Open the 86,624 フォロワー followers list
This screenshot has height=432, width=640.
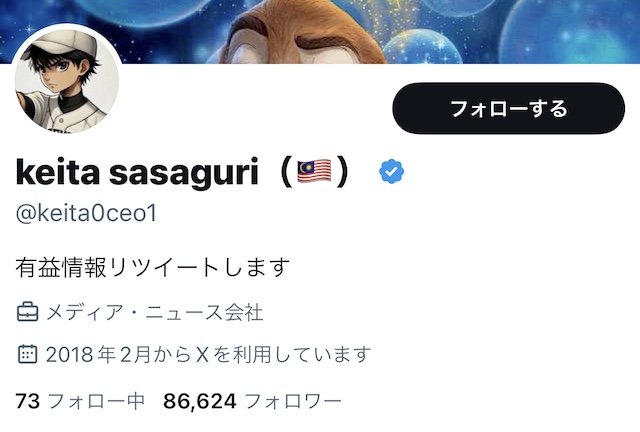252,401
